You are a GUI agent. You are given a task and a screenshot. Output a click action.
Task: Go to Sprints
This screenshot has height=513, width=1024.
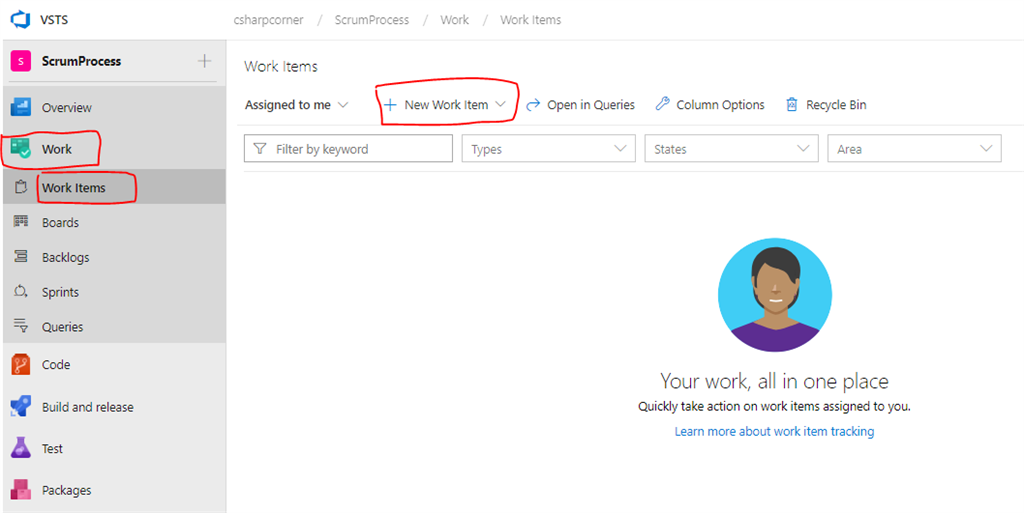pos(114,292)
